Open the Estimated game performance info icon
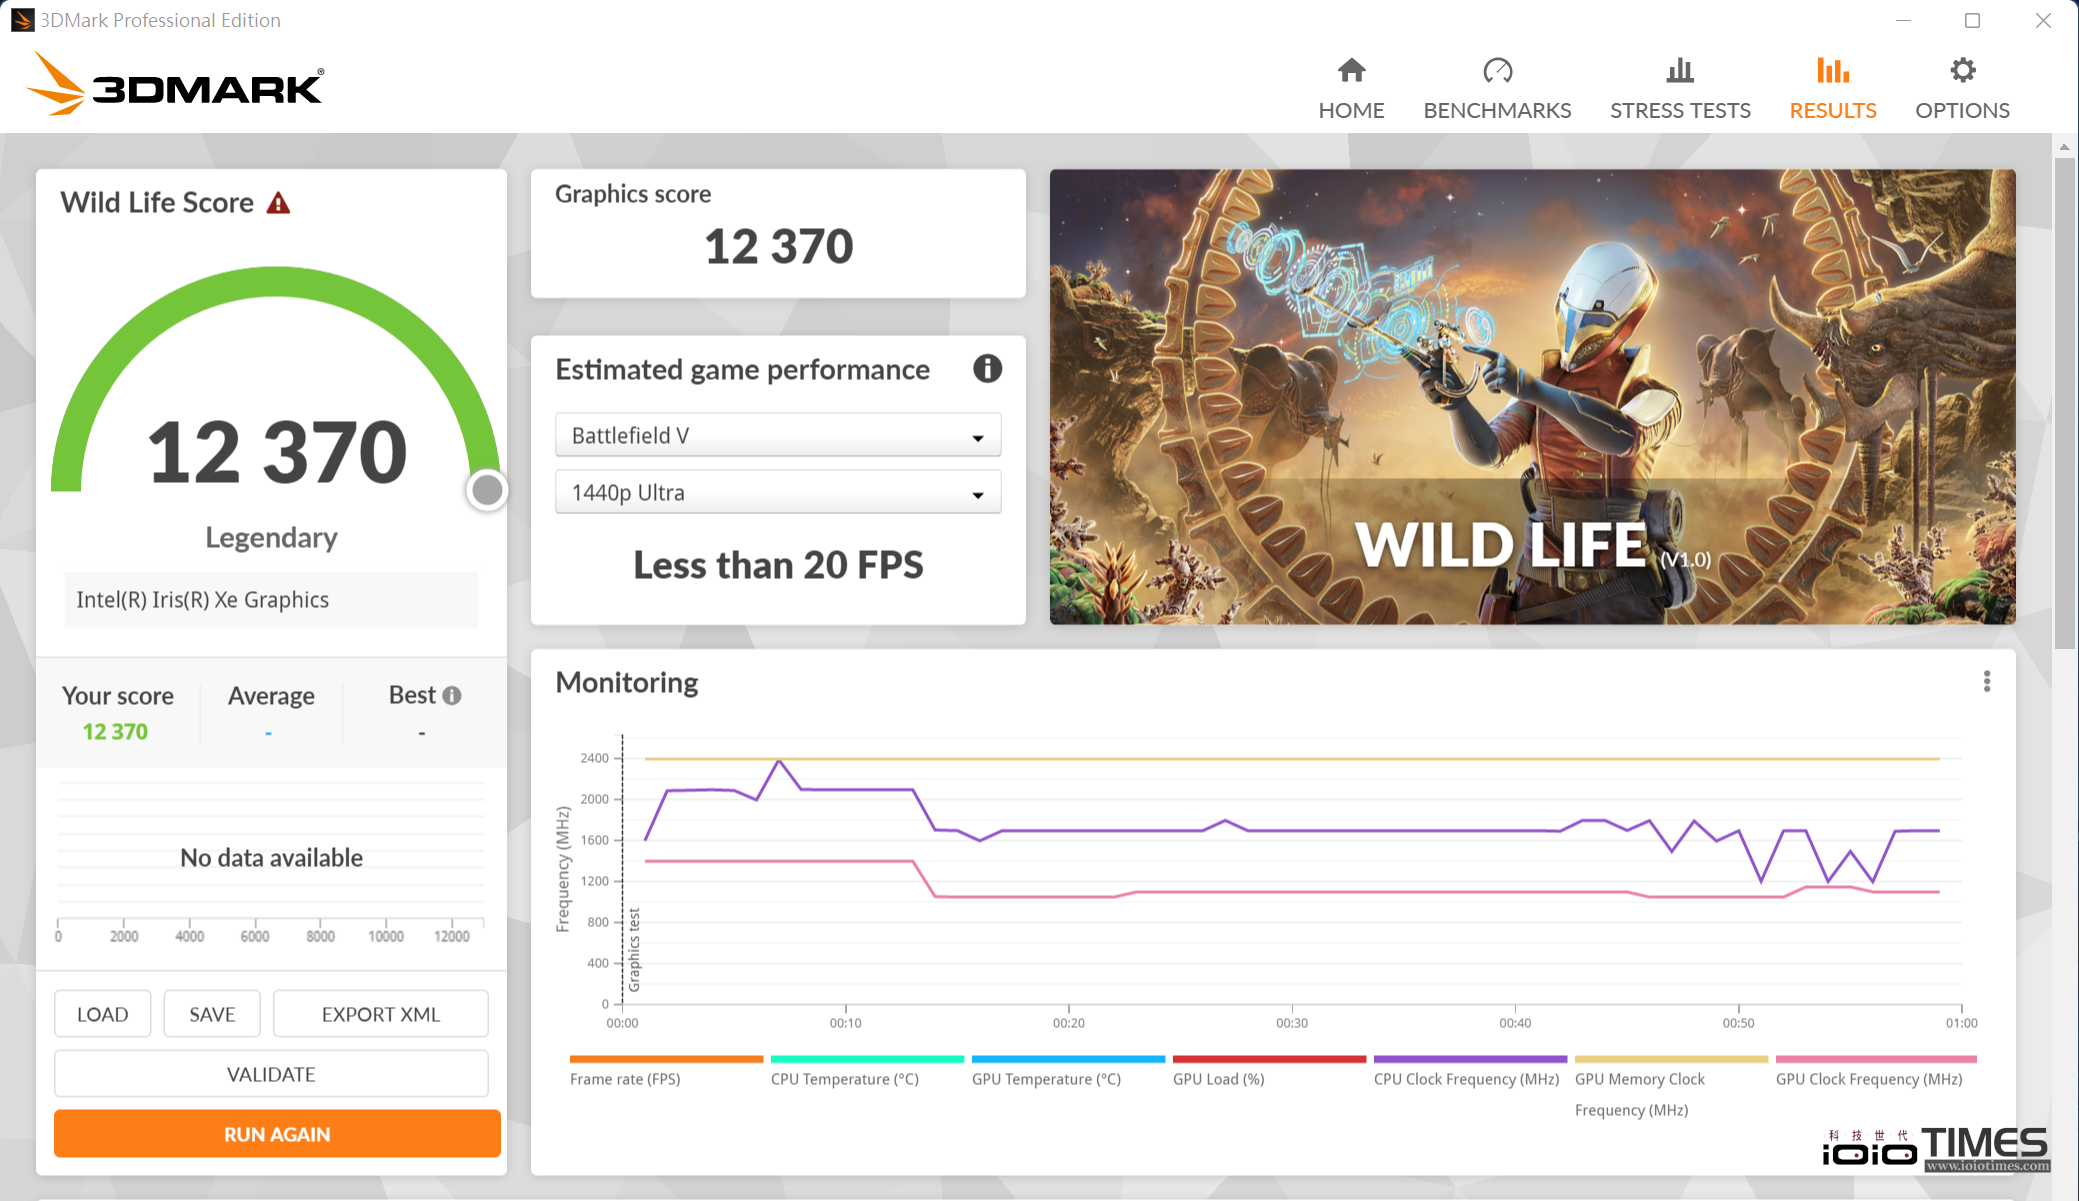2079x1201 pixels. (987, 369)
